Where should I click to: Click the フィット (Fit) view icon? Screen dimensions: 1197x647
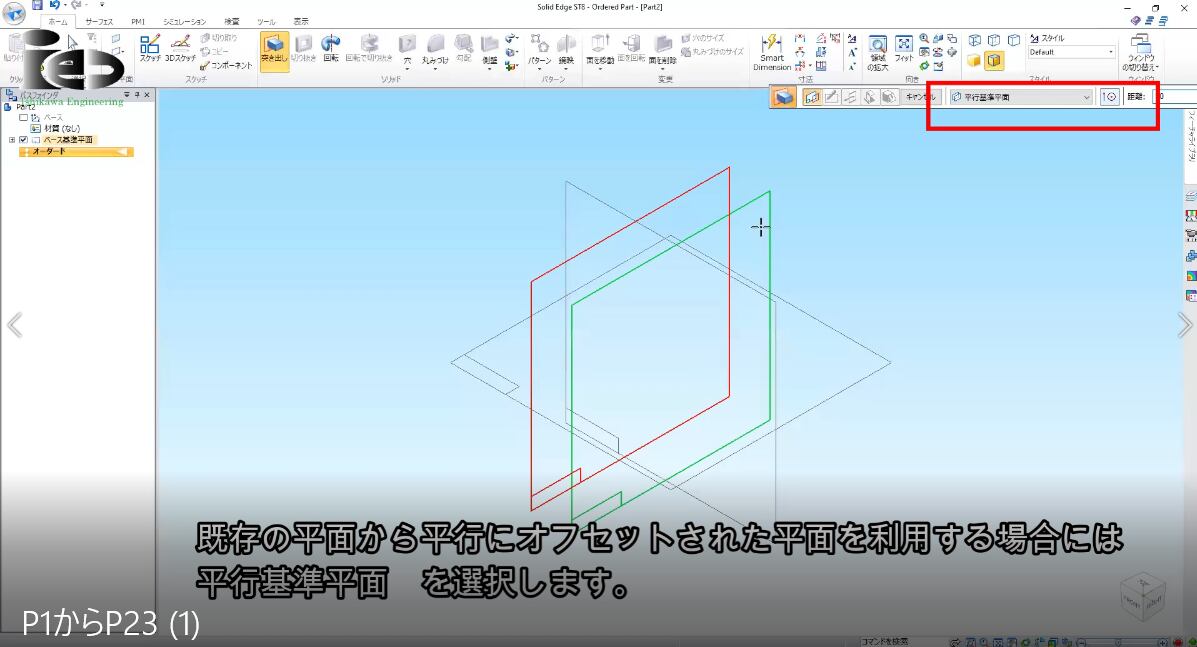[x=903, y=50]
